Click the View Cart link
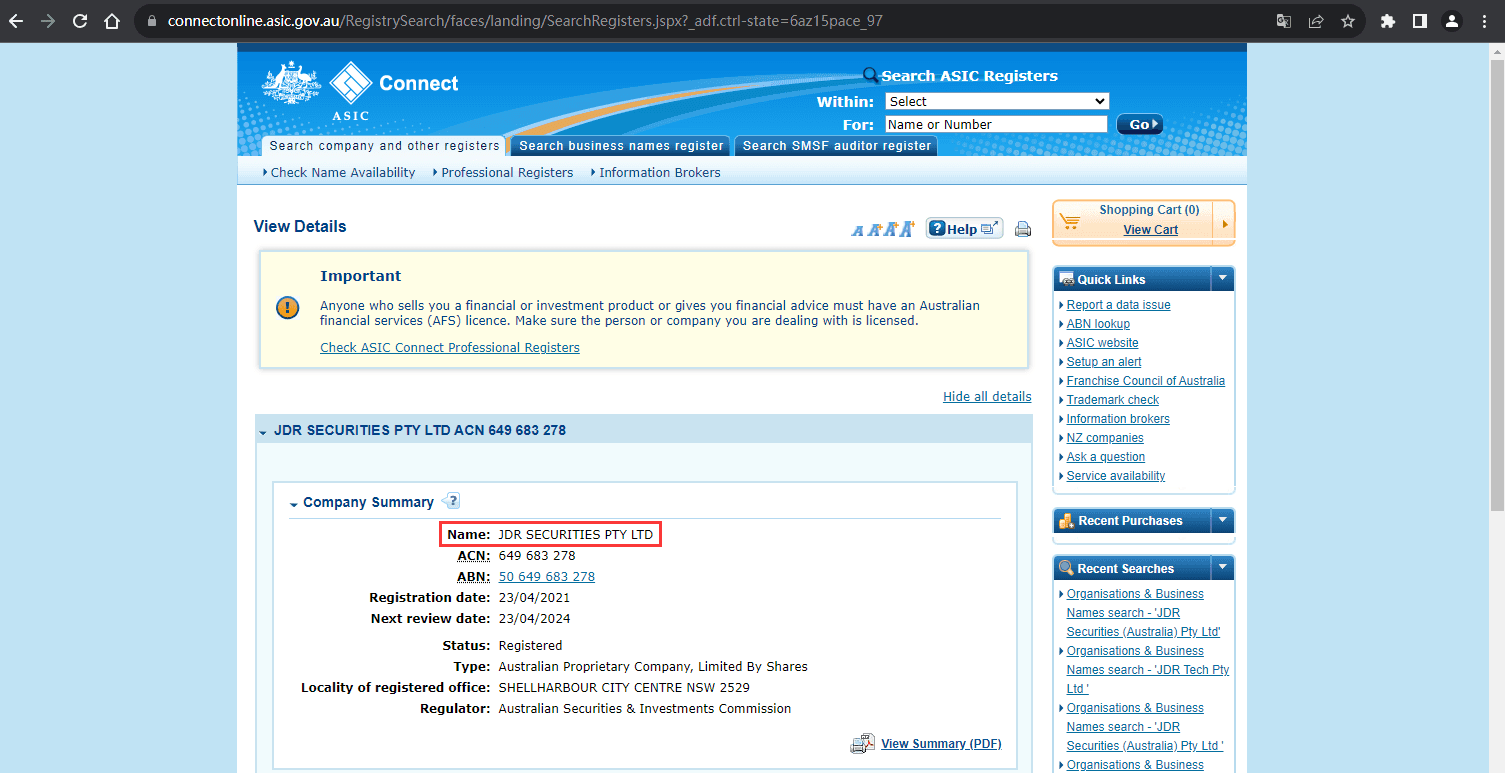The image size is (1505, 773). [1150, 229]
